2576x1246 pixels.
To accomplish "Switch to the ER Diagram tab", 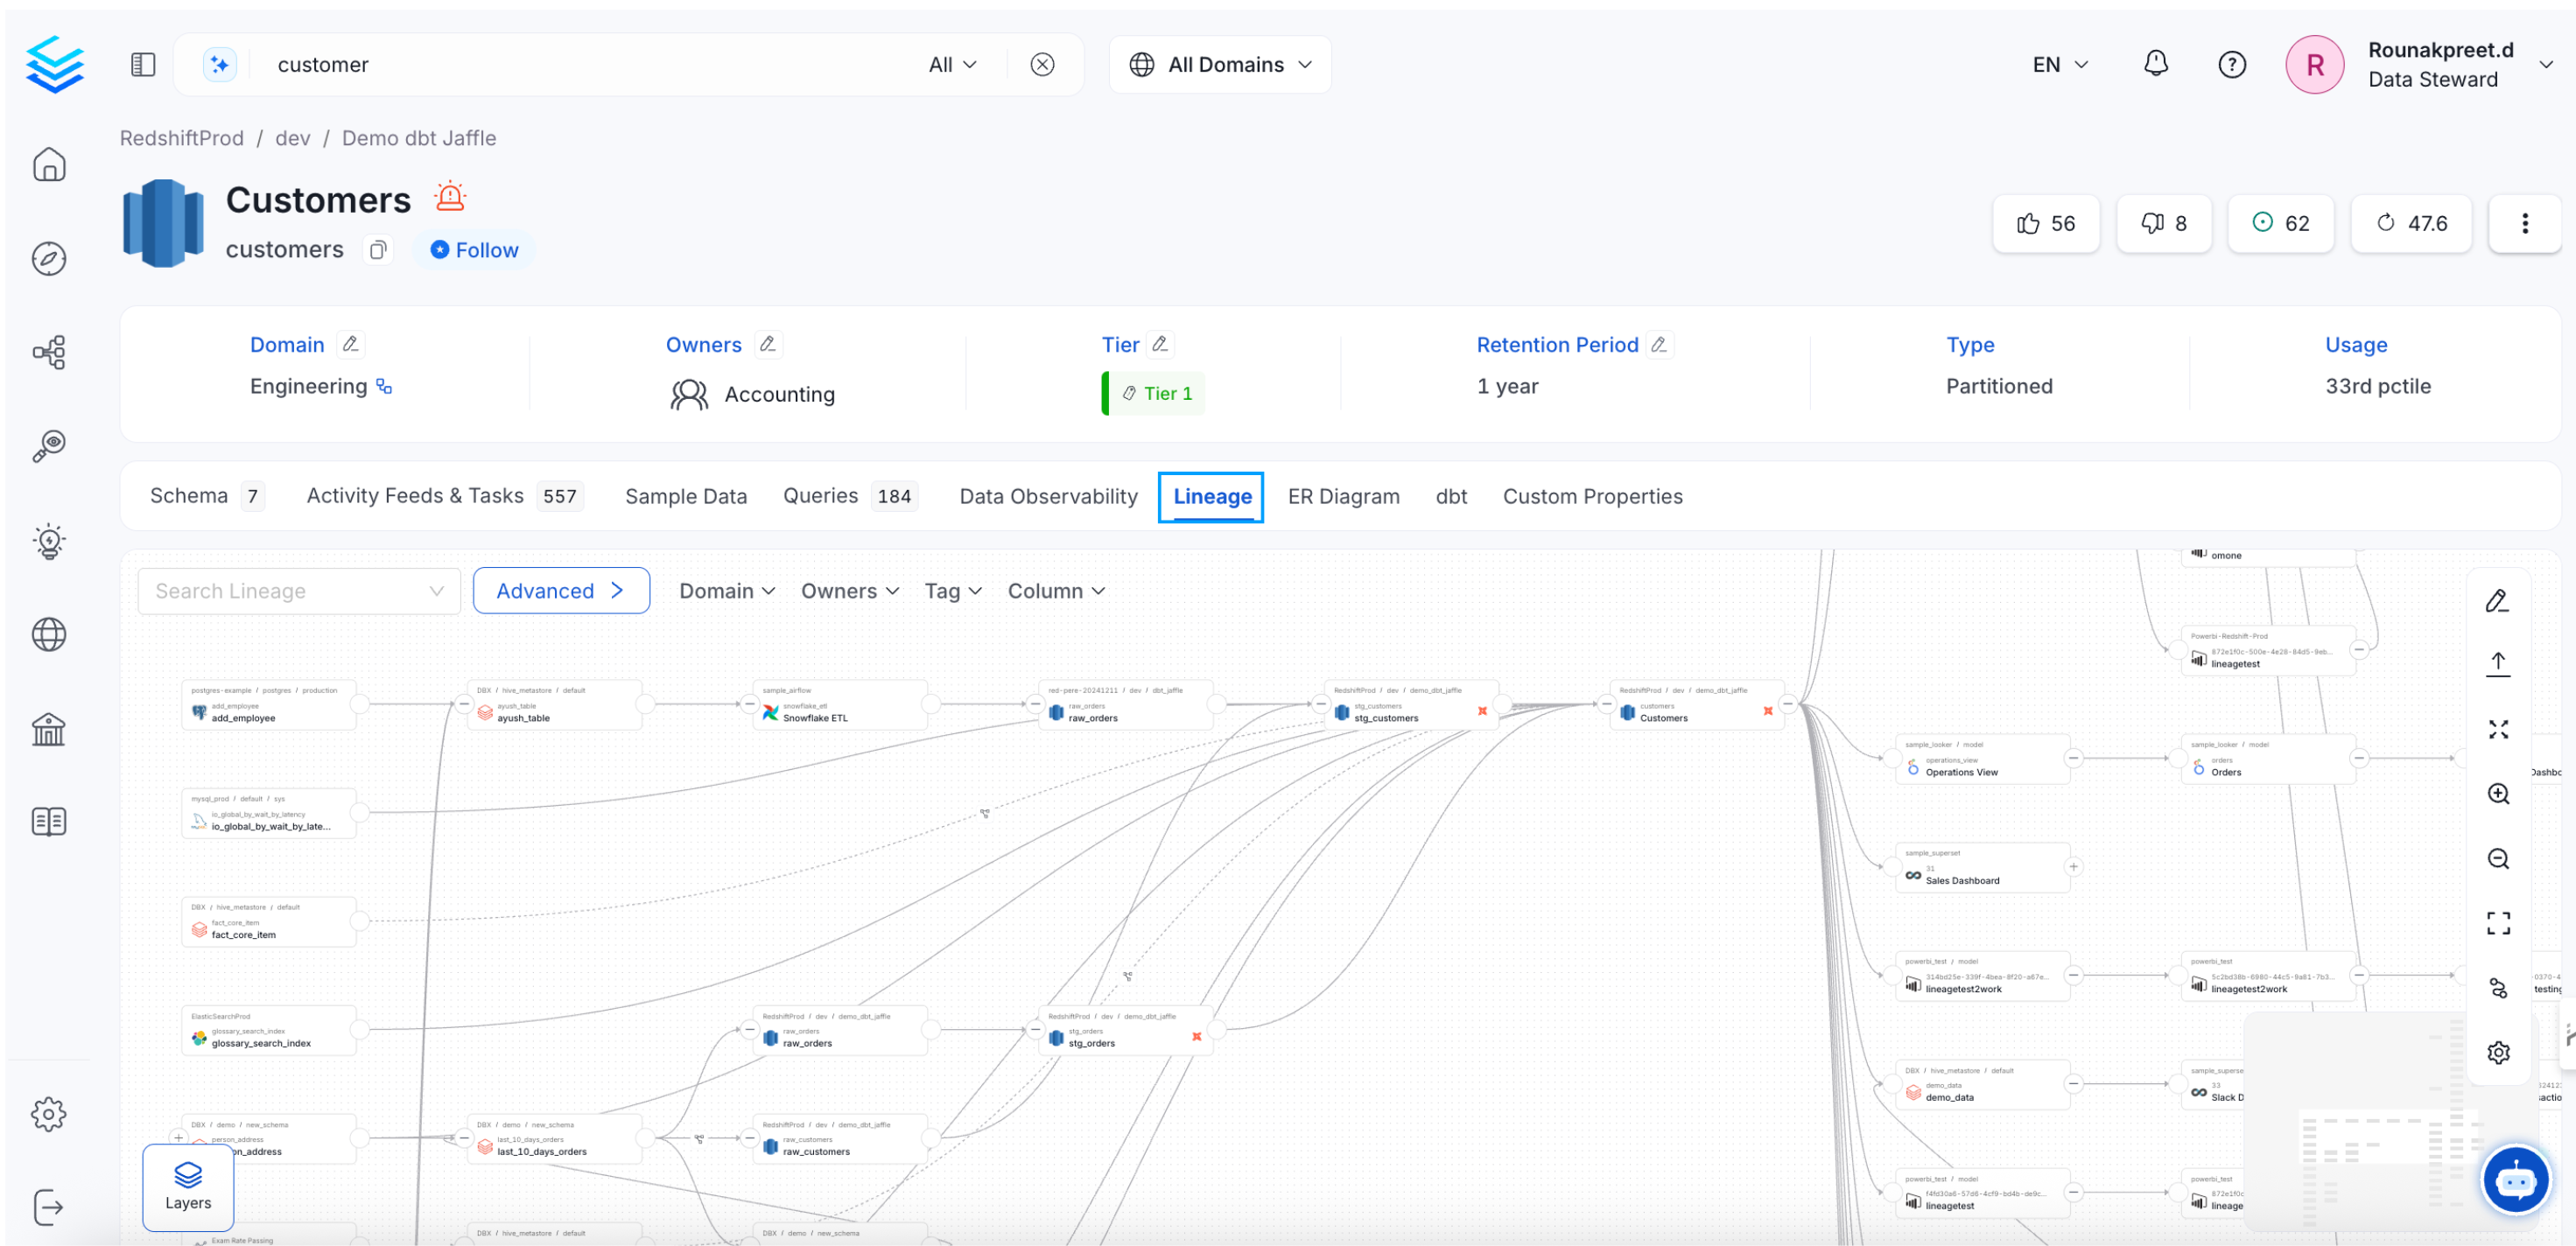I will pos(1344,495).
